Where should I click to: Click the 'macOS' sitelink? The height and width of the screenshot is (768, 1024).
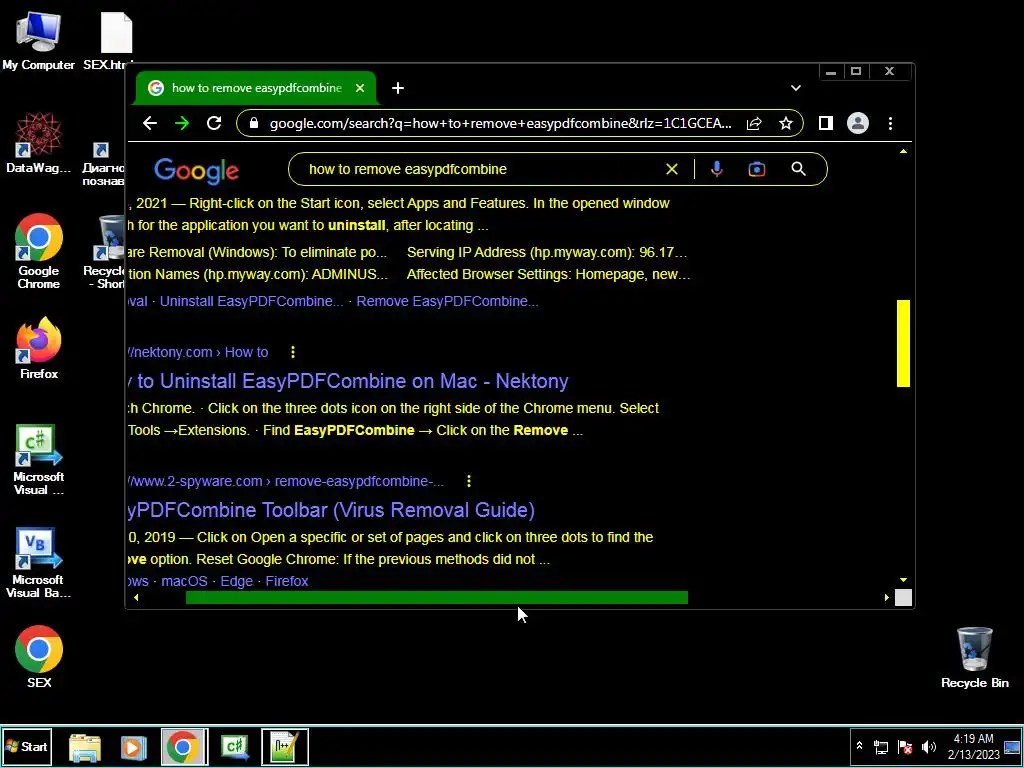click(184, 581)
